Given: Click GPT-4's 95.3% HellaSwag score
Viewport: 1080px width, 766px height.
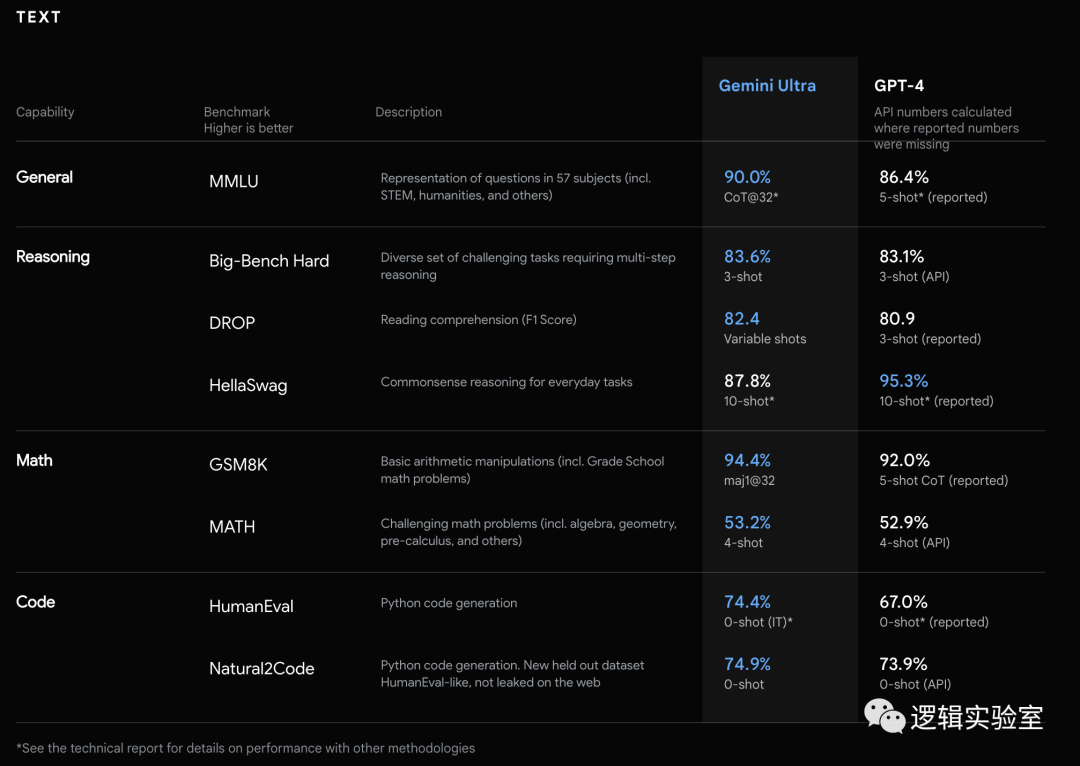Looking at the screenshot, I should (x=904, y=381).
